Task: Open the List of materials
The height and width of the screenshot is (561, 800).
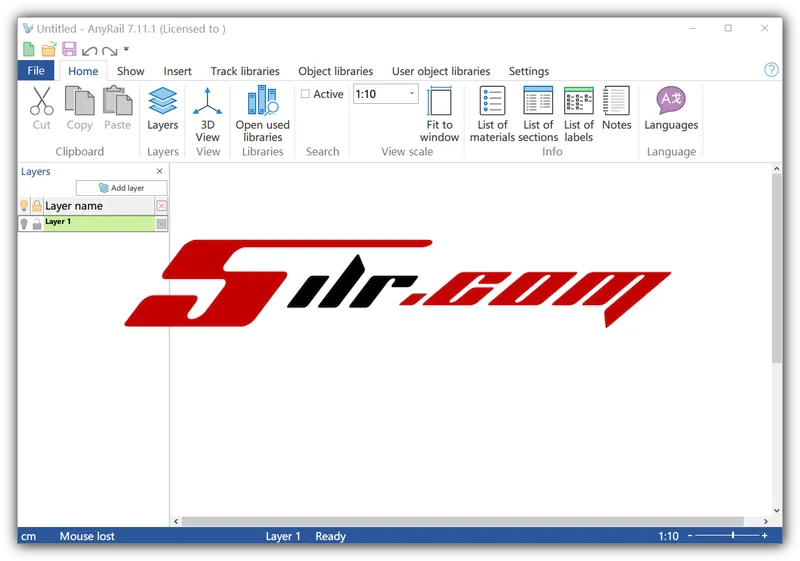Action: pos(492,115)
